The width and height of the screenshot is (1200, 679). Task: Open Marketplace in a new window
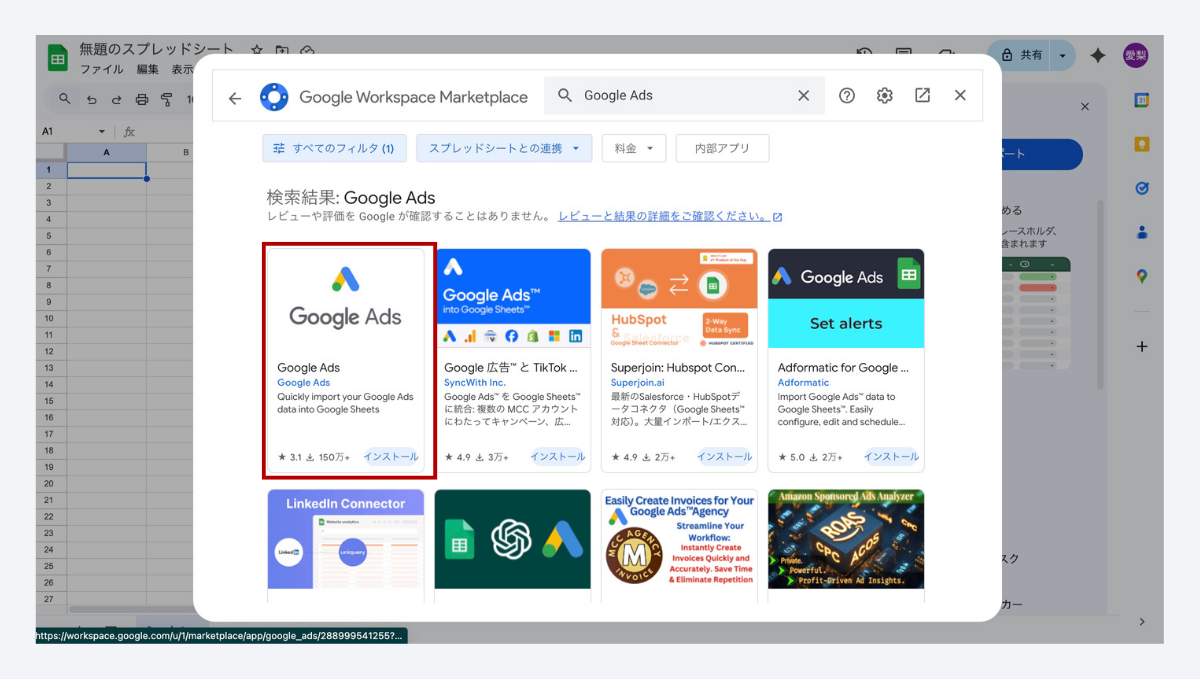(x=922, y=96)
